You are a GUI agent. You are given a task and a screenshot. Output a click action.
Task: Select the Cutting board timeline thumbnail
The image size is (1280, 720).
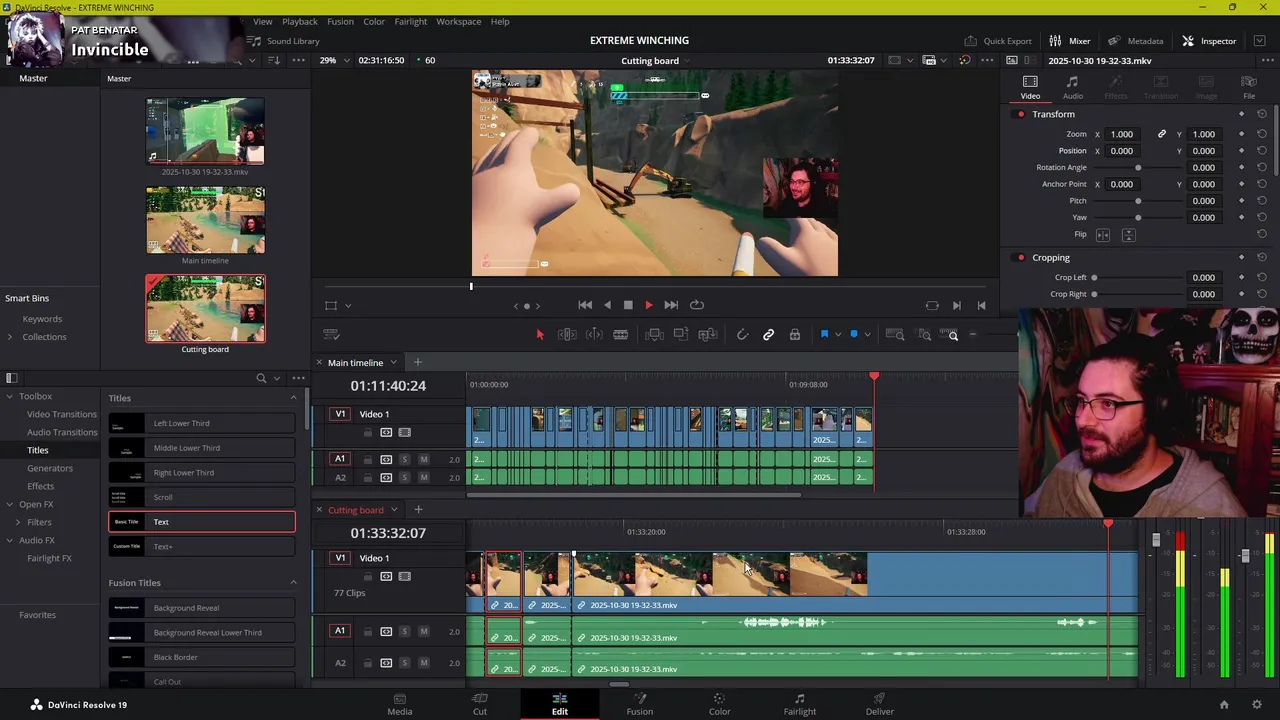205,309
